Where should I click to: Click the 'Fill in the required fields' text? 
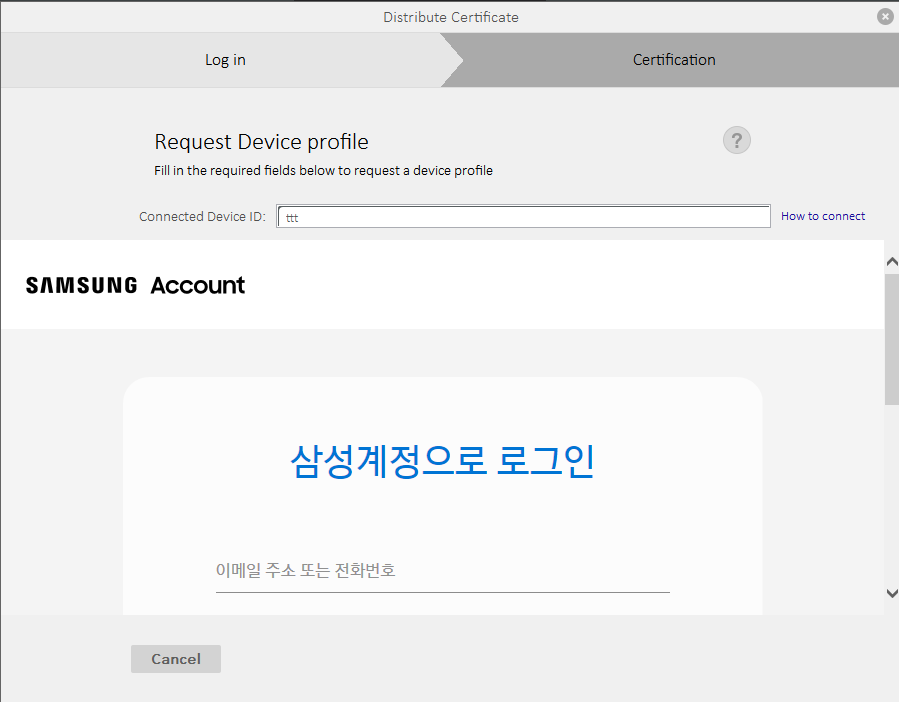coord(323,170)
